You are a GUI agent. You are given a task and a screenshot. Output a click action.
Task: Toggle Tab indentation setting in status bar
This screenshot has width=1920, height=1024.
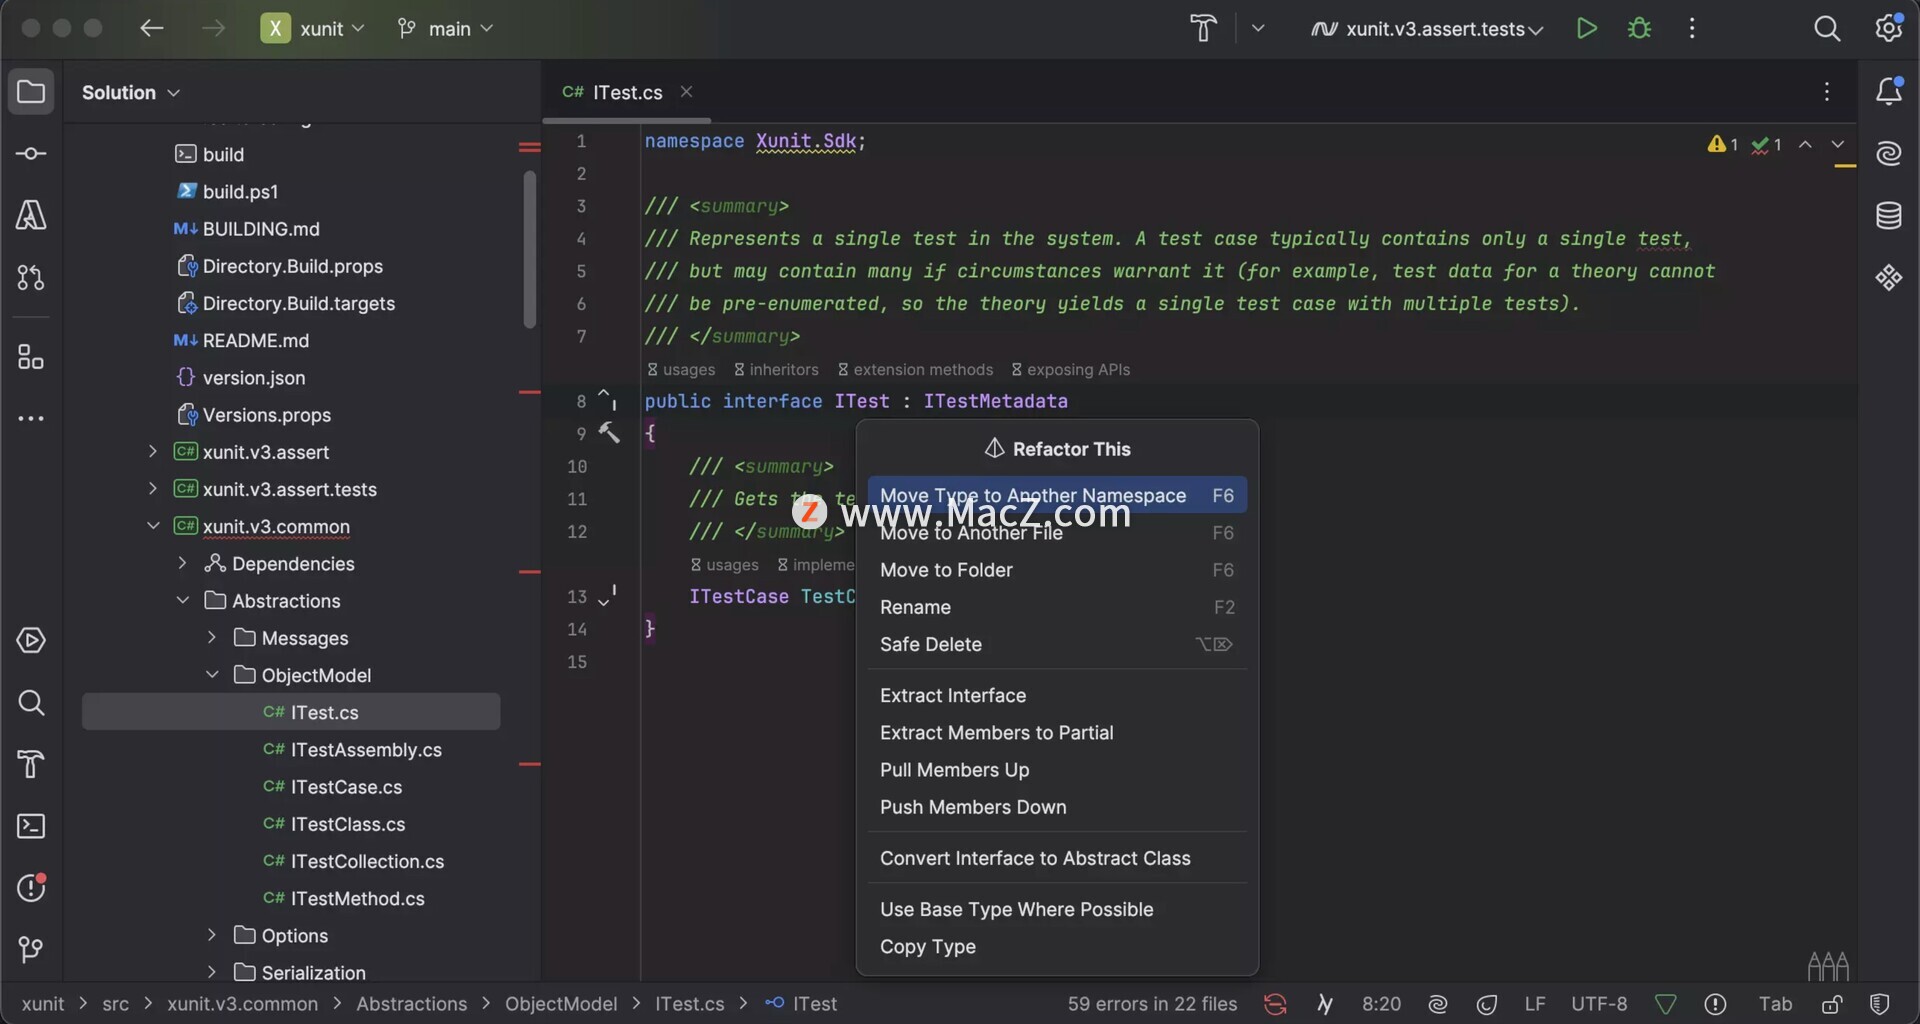click(x=1775, y=1004)
